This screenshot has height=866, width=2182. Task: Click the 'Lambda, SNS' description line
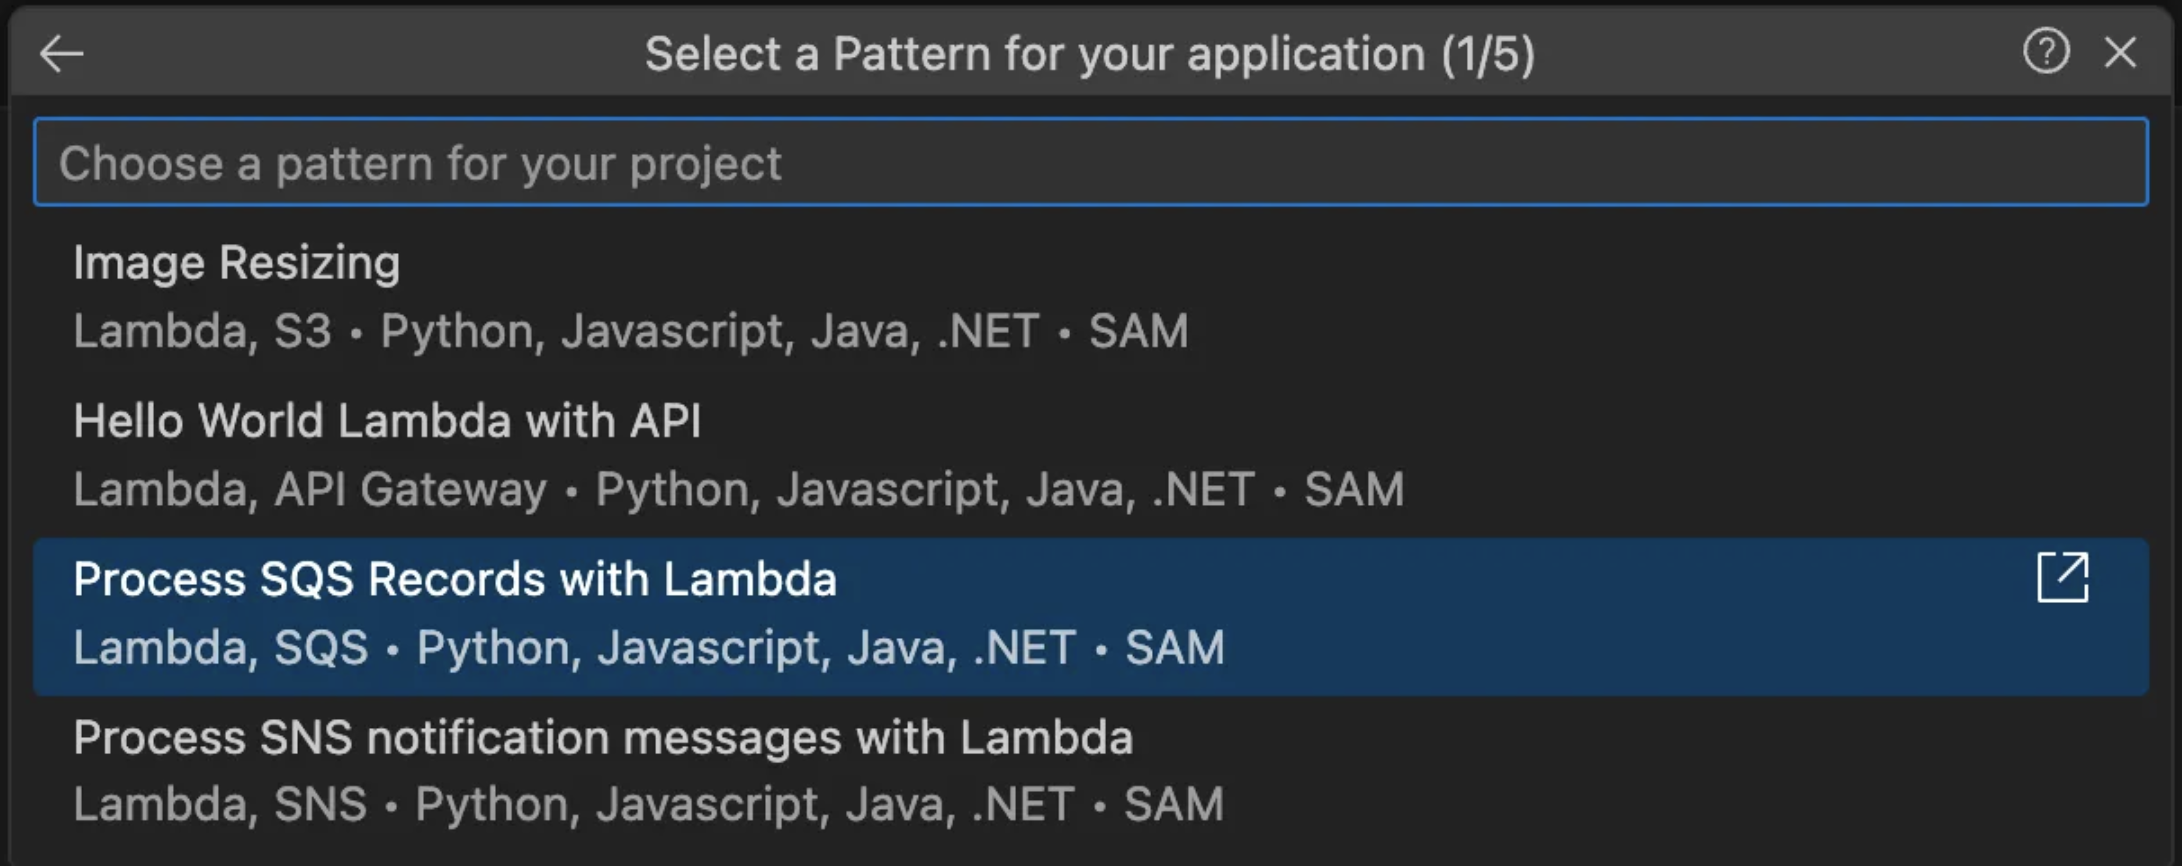click(220, 805)
